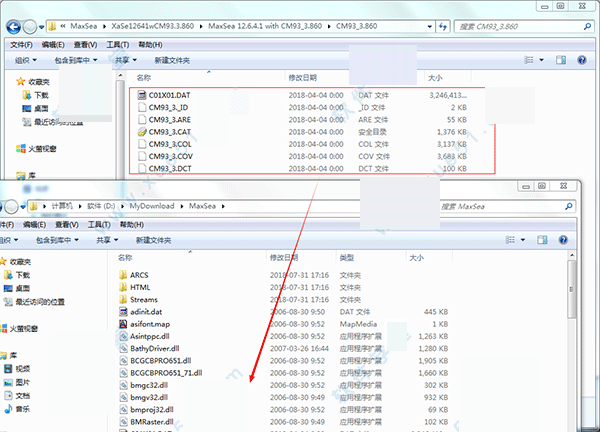Viewport: 600px width, 432px height.
Task: Toggle preview pane in CM93_3.860 window
Action: point(561,60)
